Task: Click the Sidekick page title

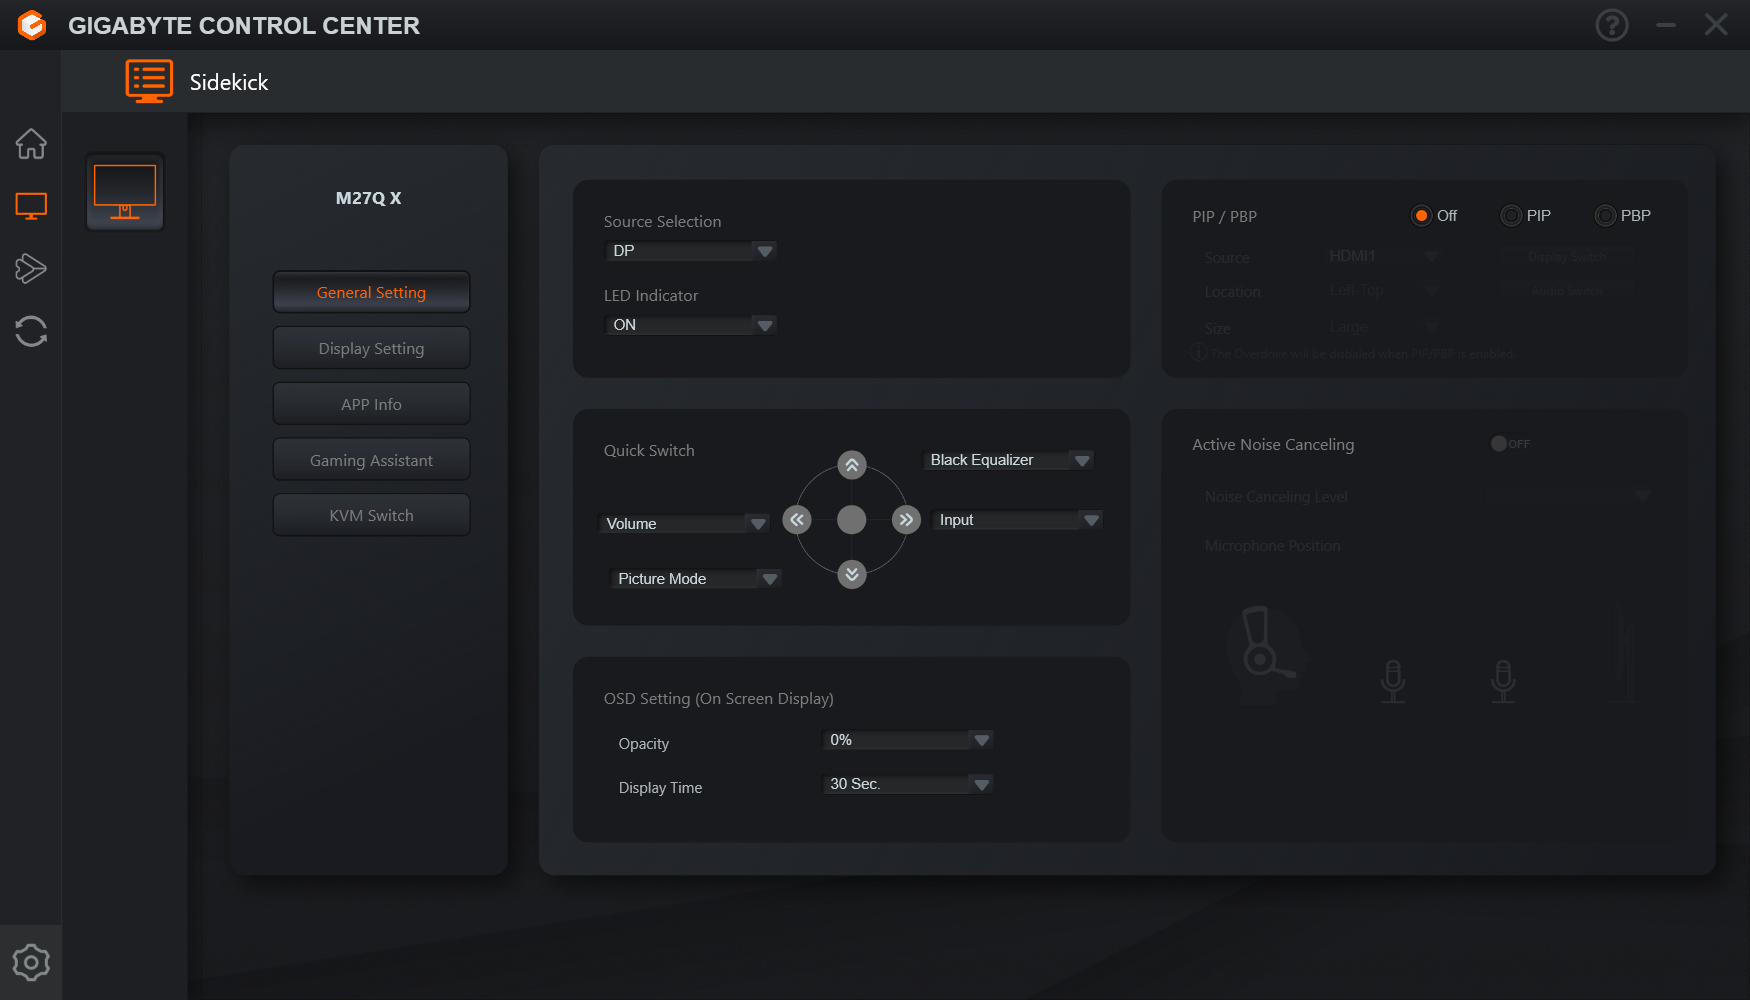Action: coord(229,82)
